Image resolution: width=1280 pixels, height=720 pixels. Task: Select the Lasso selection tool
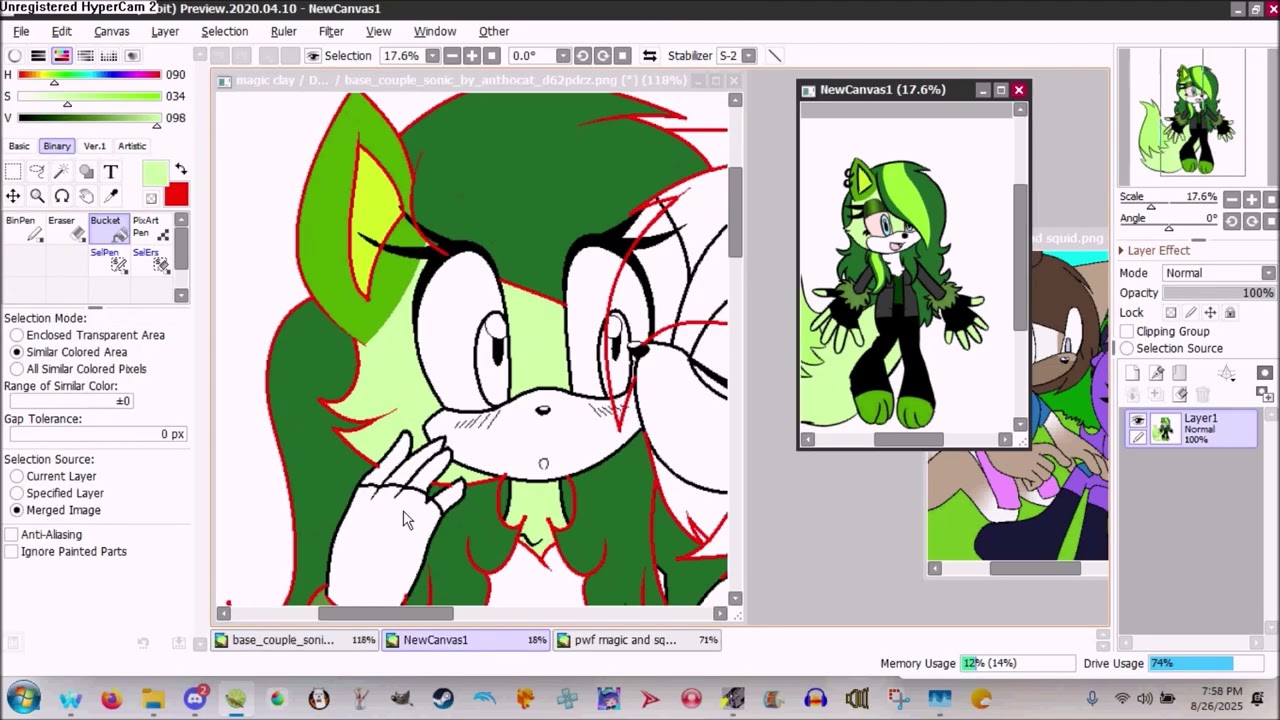(37, 172)
